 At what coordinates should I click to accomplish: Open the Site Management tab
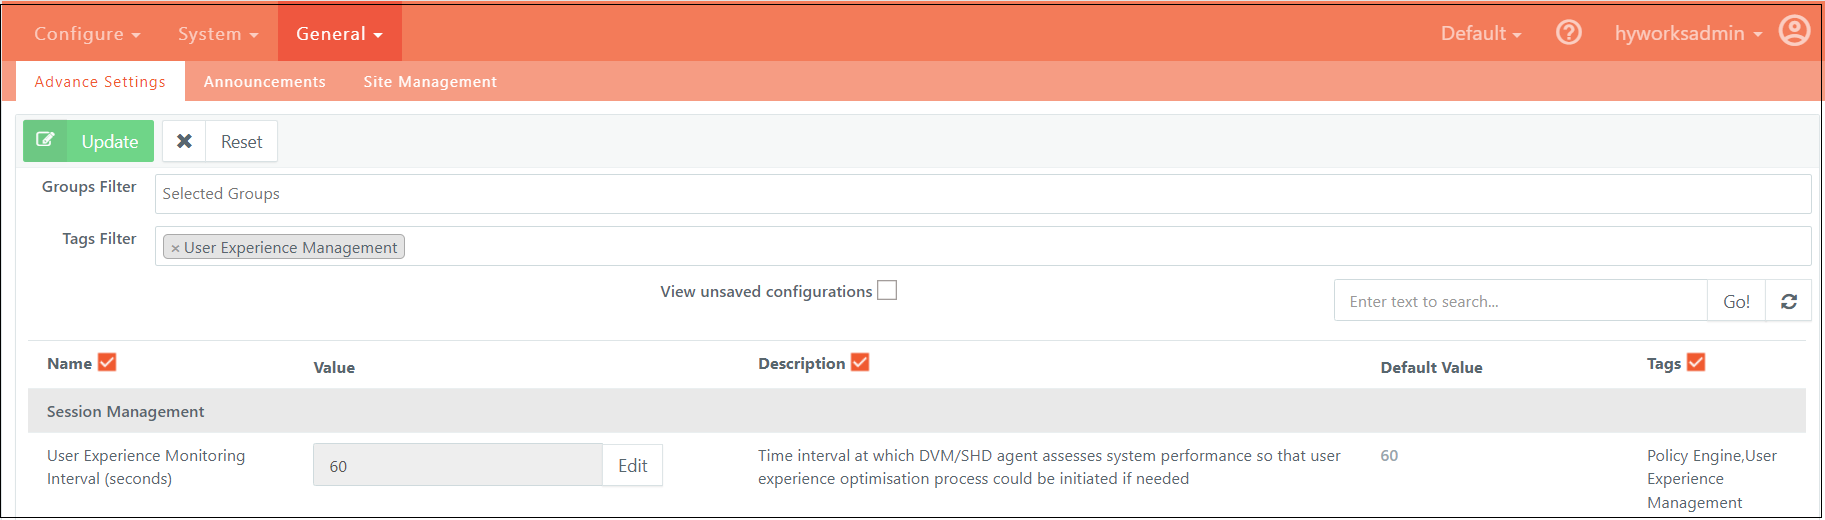pos(430,82)
